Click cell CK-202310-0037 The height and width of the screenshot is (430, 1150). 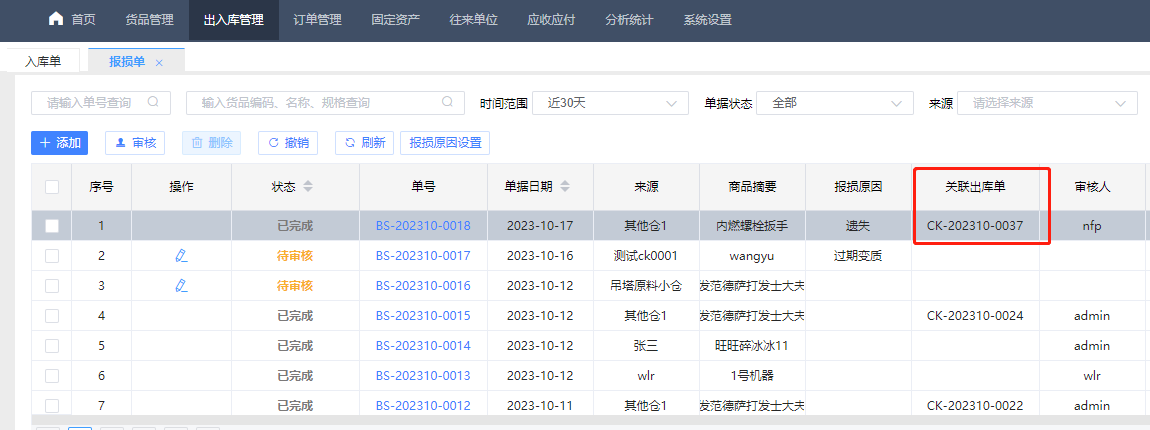point(975,226)
